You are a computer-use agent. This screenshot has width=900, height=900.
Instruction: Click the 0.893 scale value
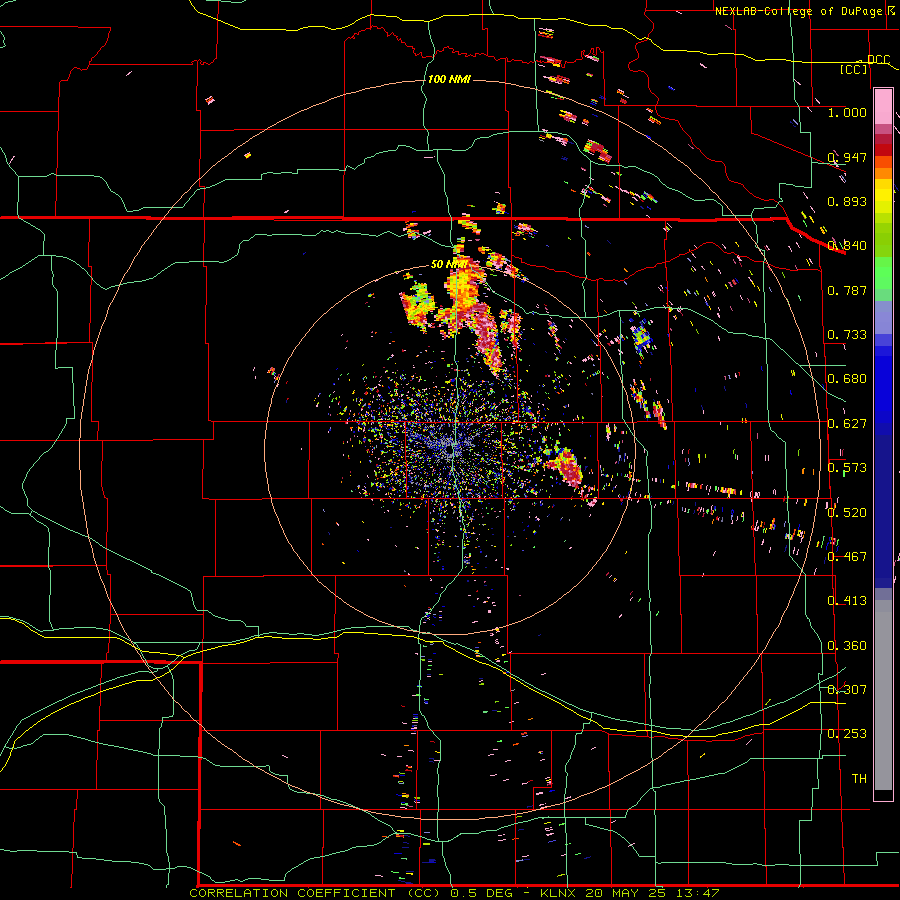(847, 201)
